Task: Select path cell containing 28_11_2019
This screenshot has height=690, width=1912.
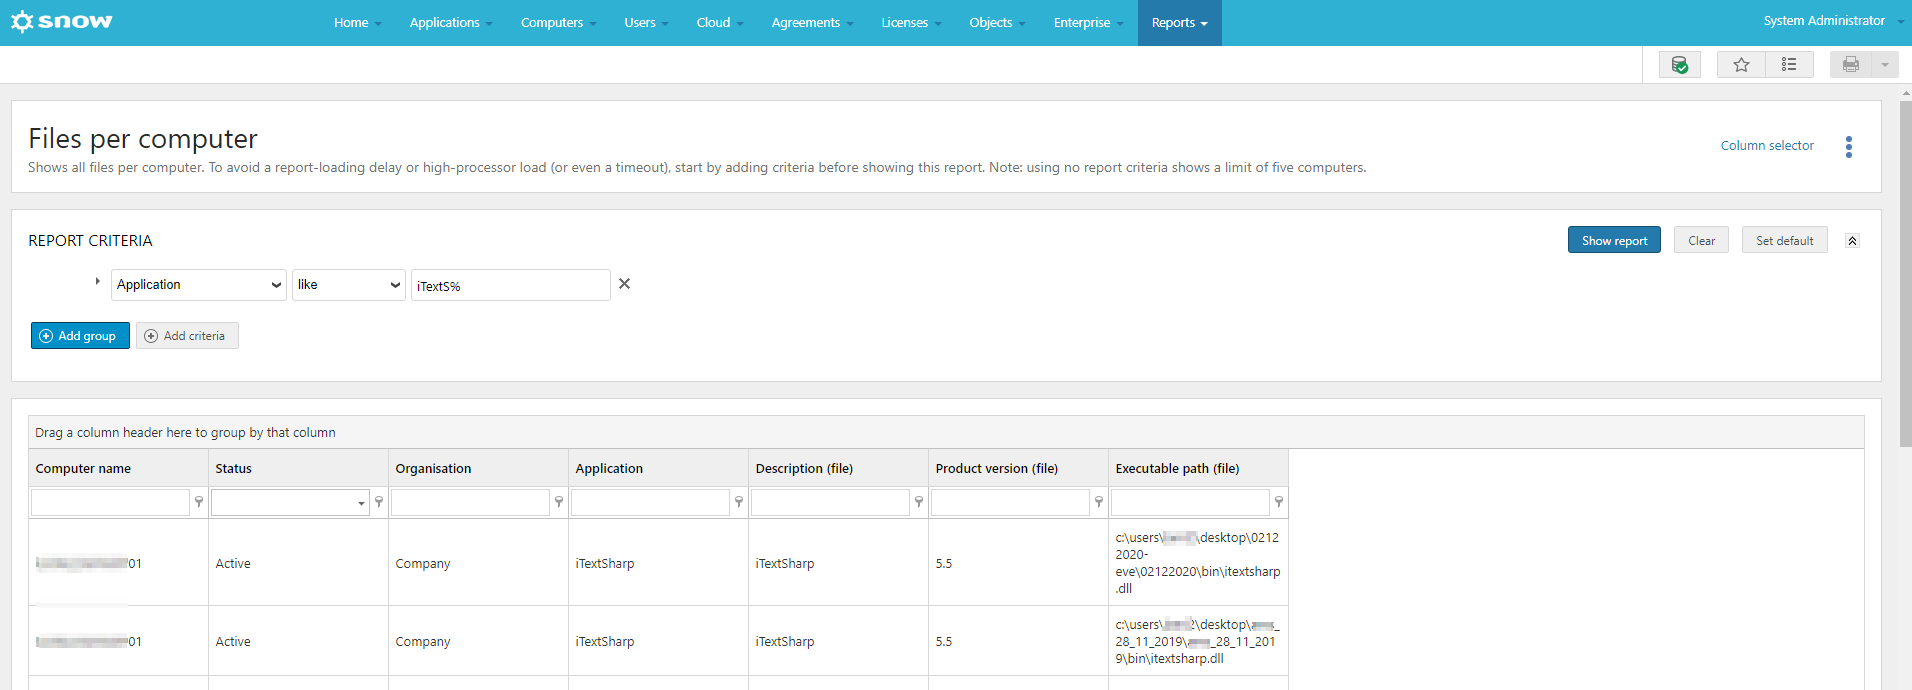Action: tap(1198, 641)
